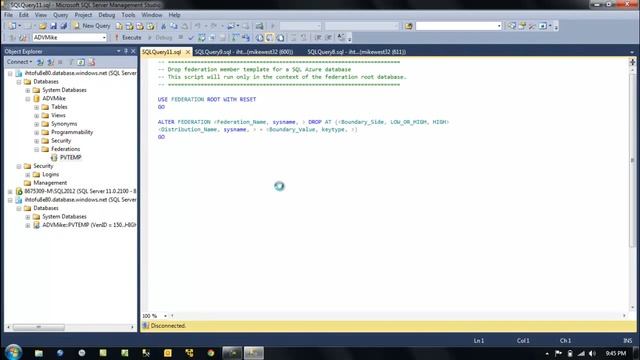640x360 pixels.
Task: Switch to the SQLQuery8.sql tab
Action: [x=356, y=52]
